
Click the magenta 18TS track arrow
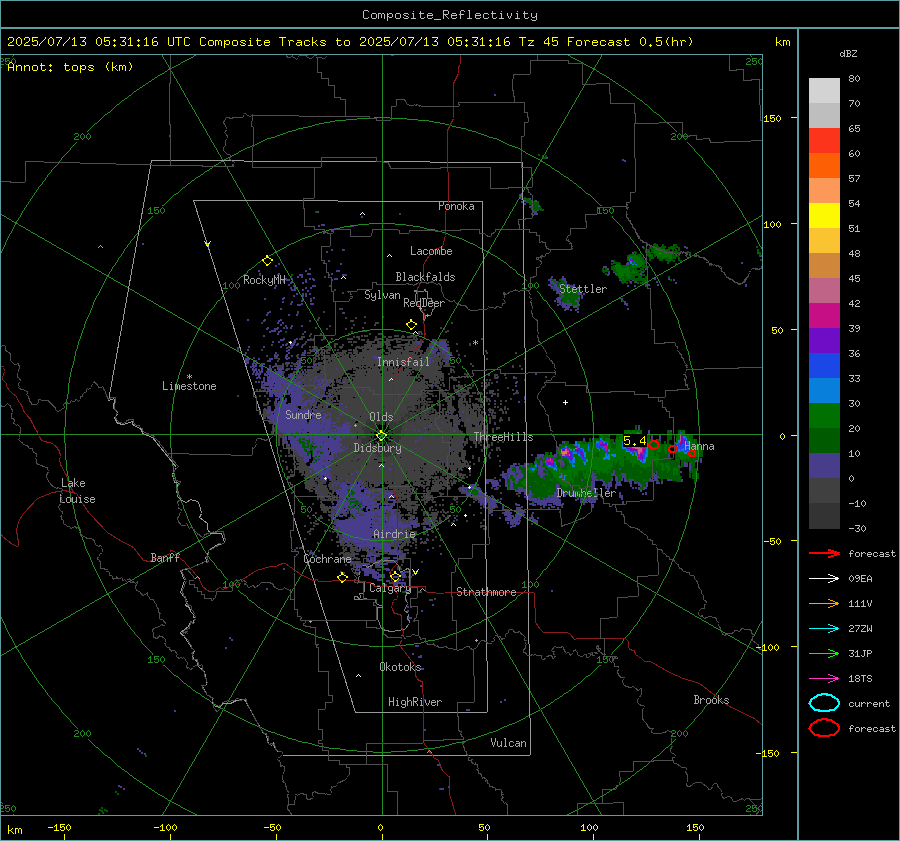coord(824,679)
